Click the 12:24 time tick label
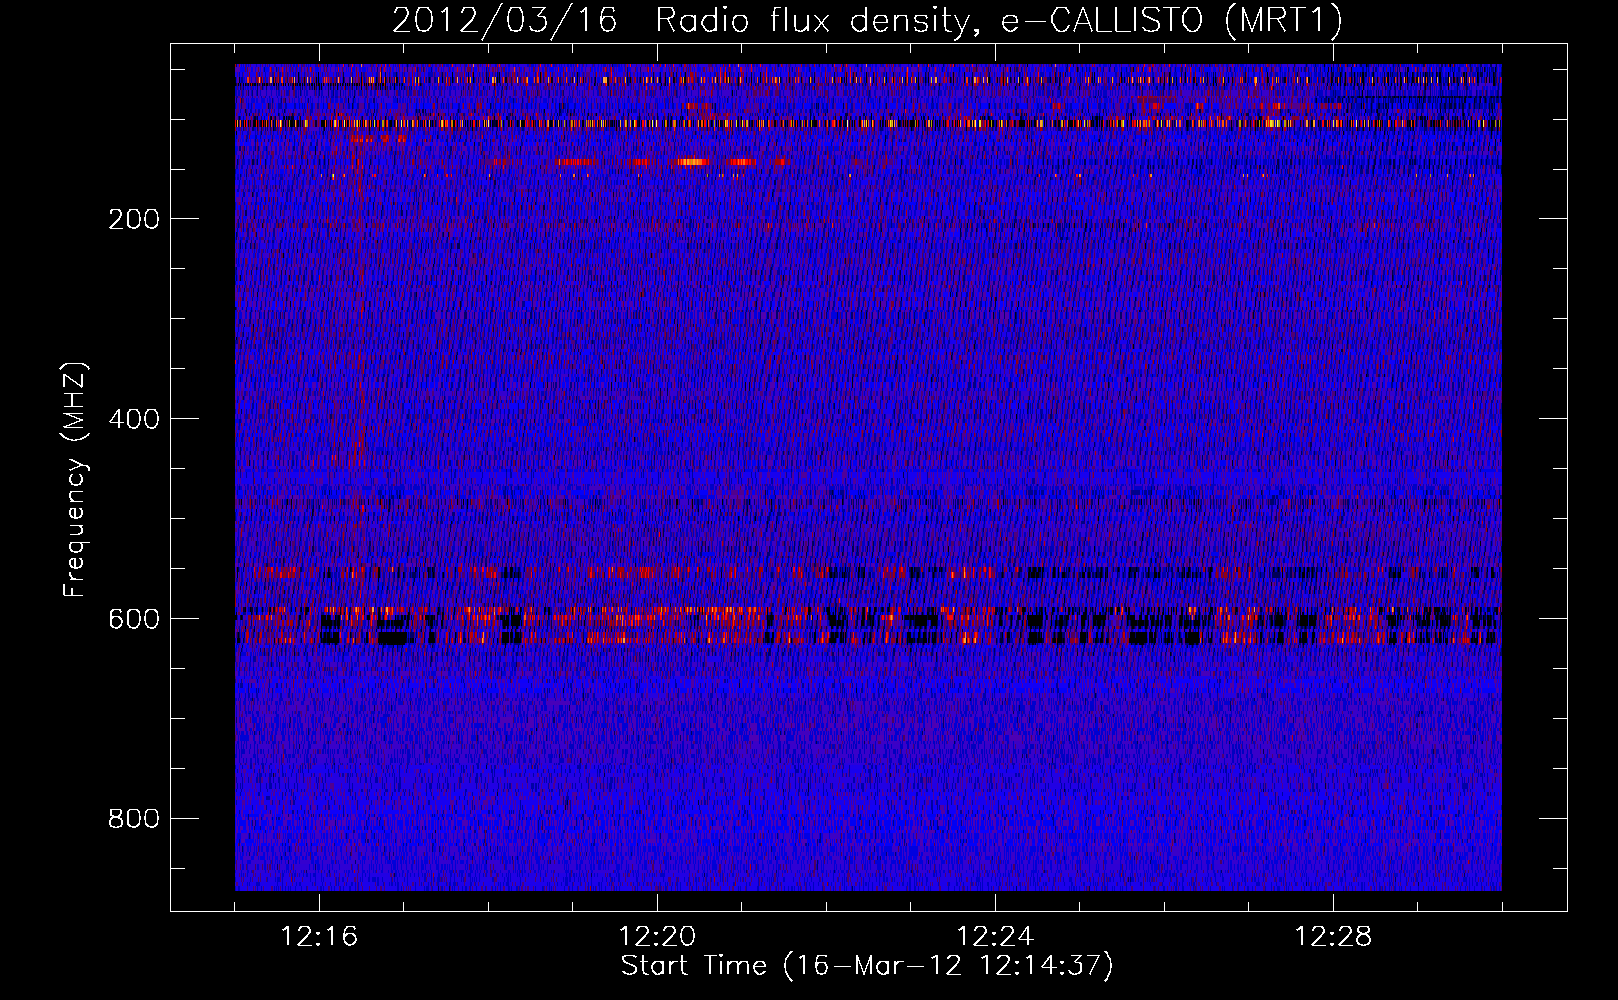The image size is (1618, 1000). coord(995,937)
